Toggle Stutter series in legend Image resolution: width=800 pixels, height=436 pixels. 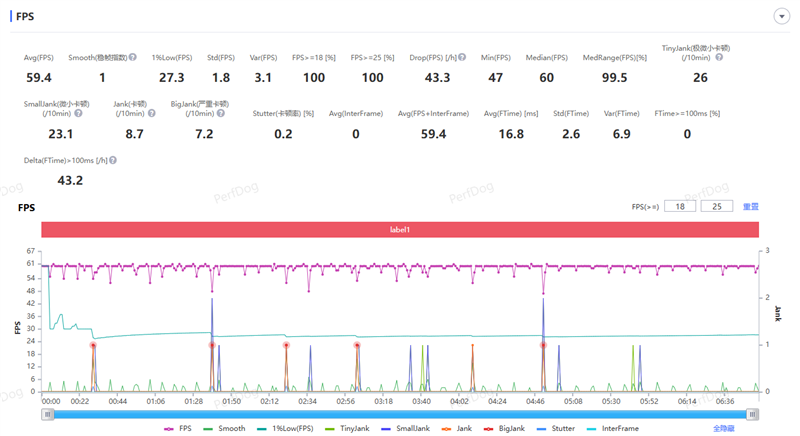(559, 428)
